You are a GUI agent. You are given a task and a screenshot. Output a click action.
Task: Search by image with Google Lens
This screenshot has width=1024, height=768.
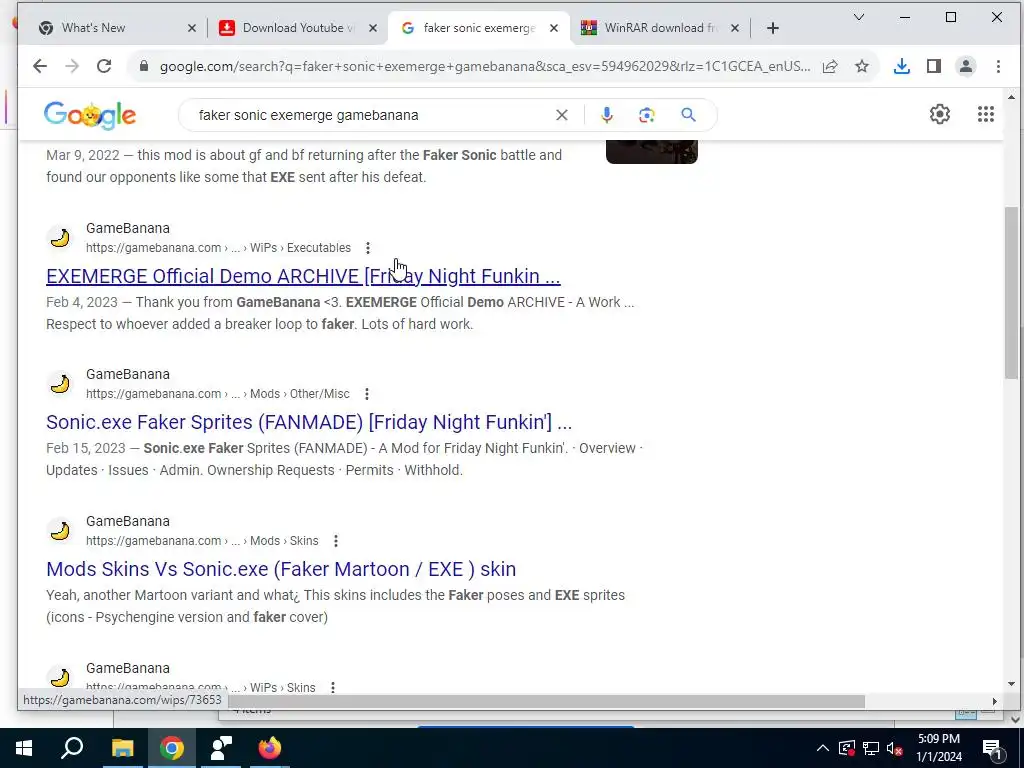click(x=647, y=115)
